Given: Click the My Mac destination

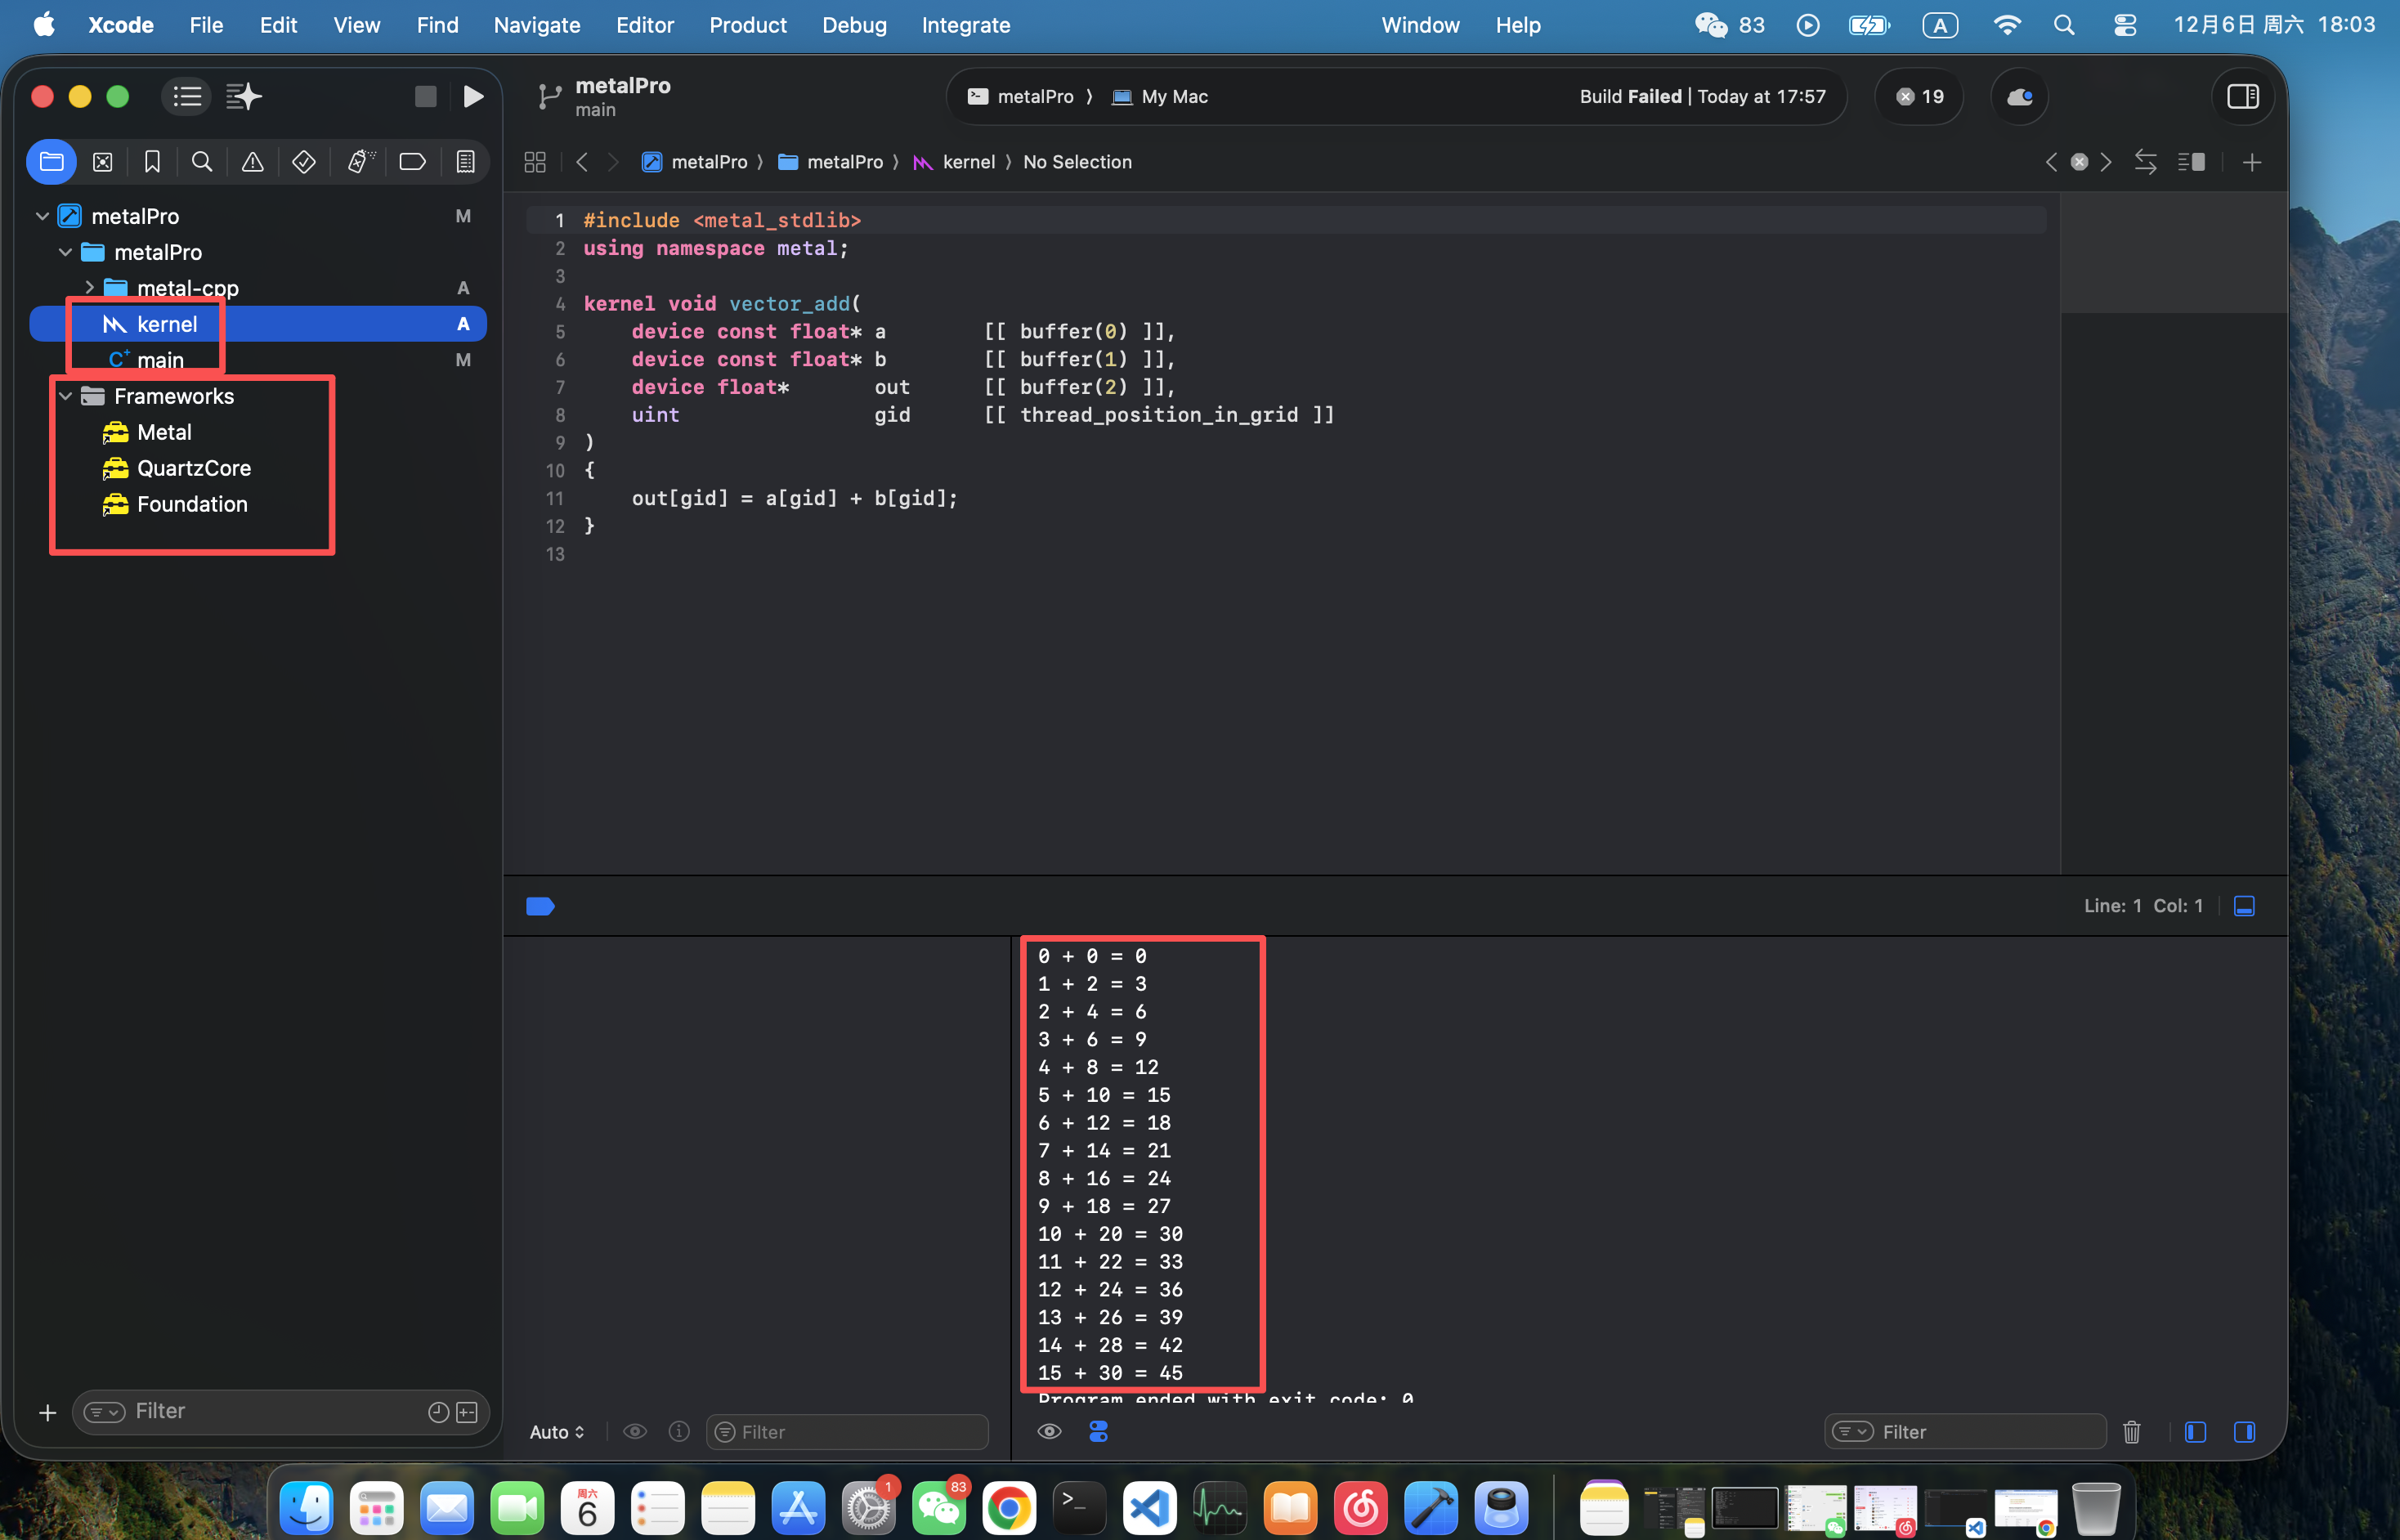Looking at the screenshot, I should (x=1173, y=96).
